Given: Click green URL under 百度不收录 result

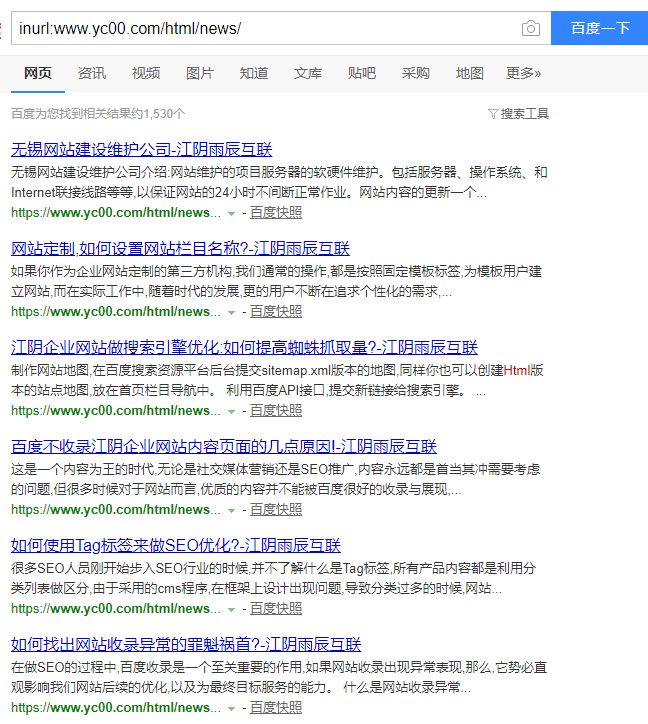Looking at the screenshot, I should click(116, 510).
